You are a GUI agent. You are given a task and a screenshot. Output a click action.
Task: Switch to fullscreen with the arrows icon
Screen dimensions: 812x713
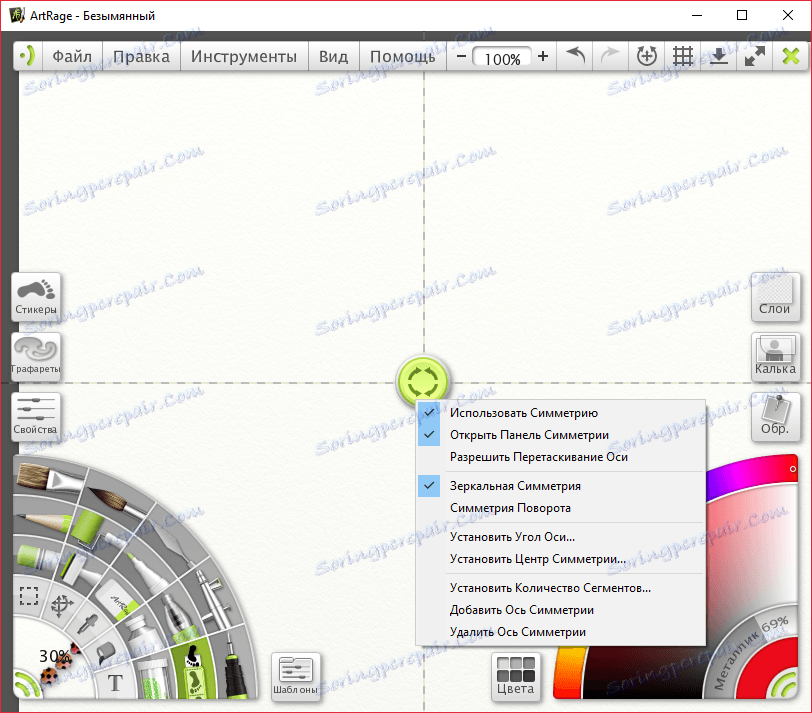[x=755, y=56]
